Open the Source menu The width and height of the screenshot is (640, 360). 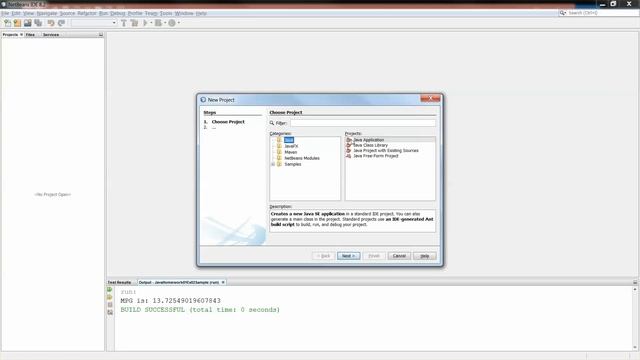tap(67, 13)
